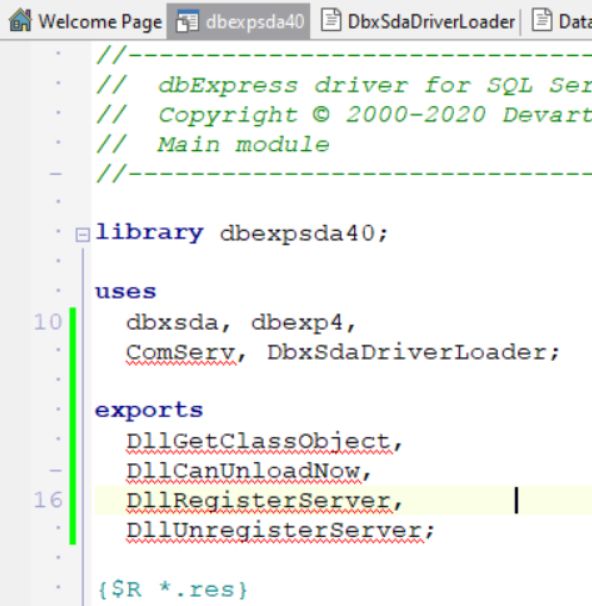Click line number 16 in the gutter

(x=48, y=500)
